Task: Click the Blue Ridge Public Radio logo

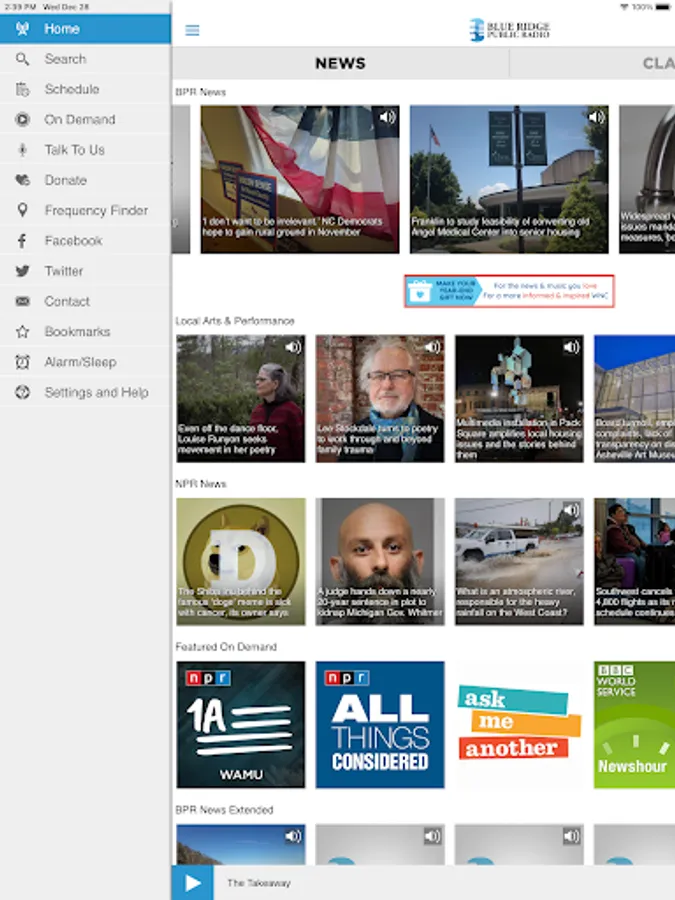Action: click(x=509, y=30)
